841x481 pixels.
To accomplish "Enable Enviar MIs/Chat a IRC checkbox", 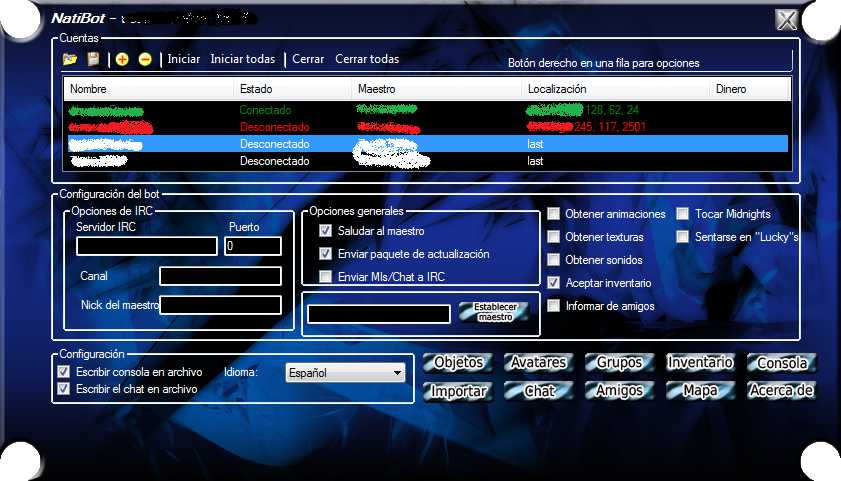I will (325, 277).
